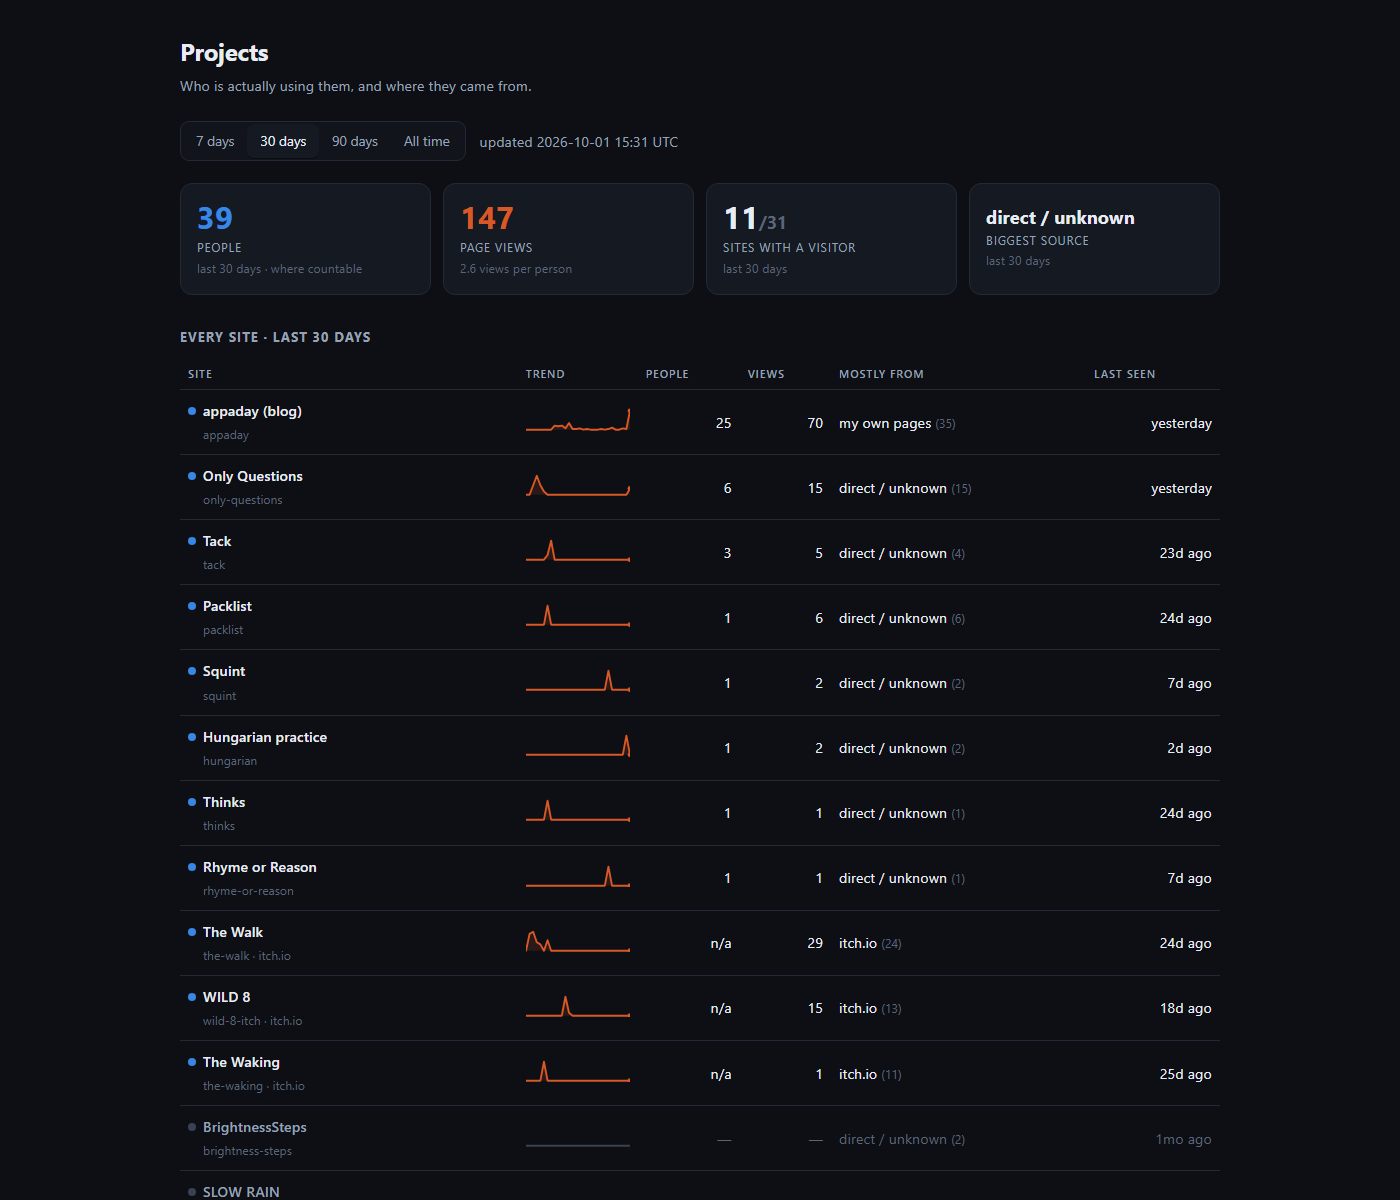1400x1200 pixels.
Task: Click the Squint trend sparkline
Action: (578, 680)
